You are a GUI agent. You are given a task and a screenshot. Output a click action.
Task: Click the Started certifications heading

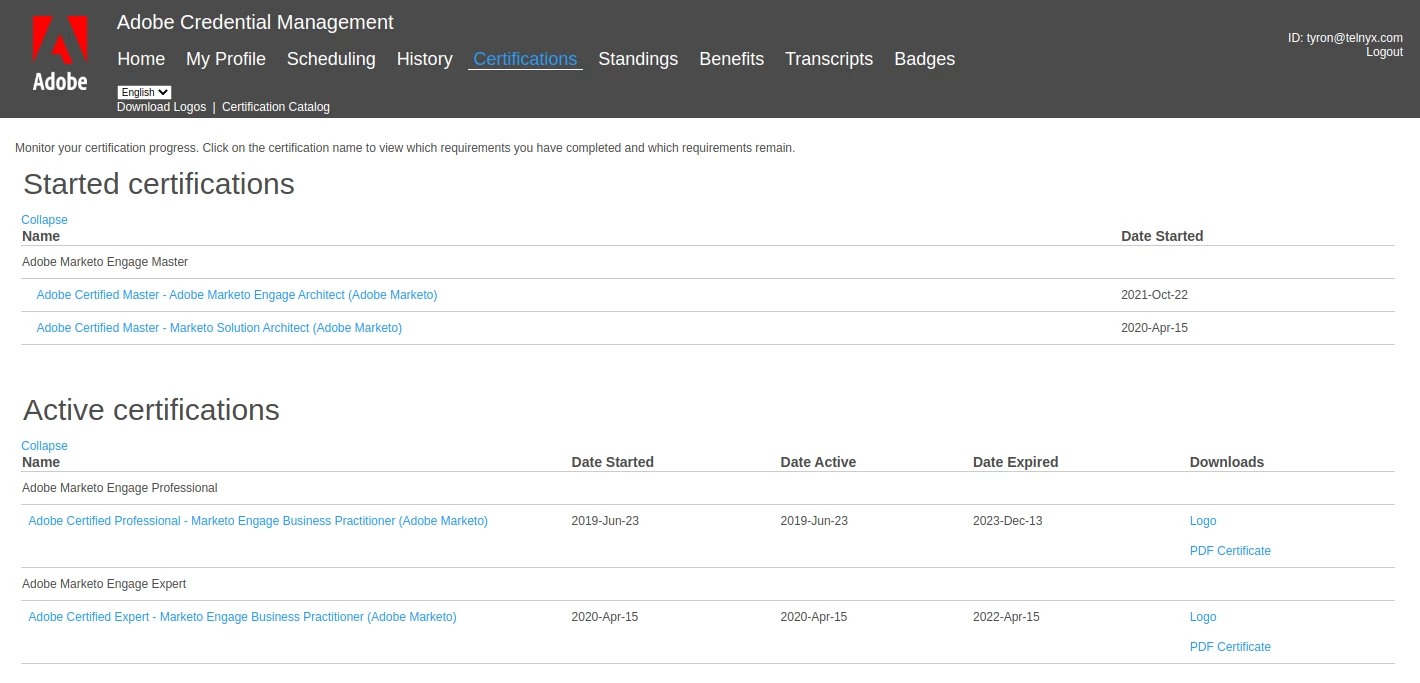click(x=159, y=184)
